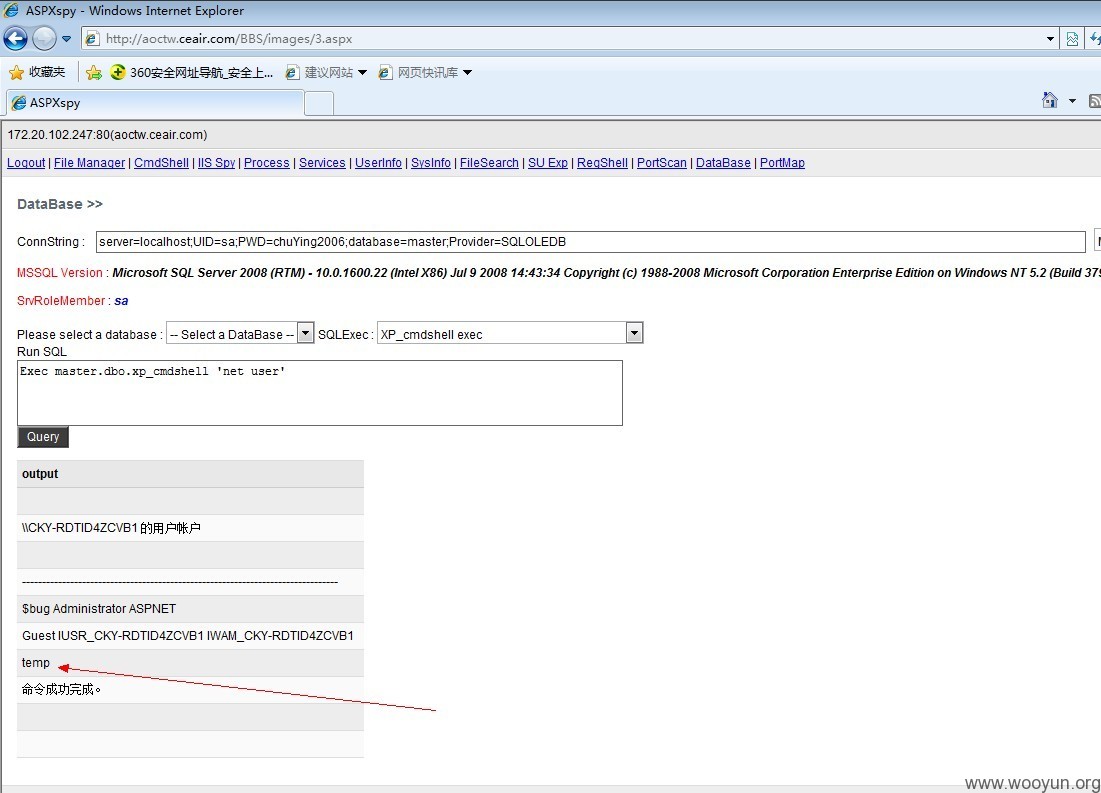Click the Run SQL text area
Image resolution: width=1101 pixels, height=793 pixels.
click(319, 393)
